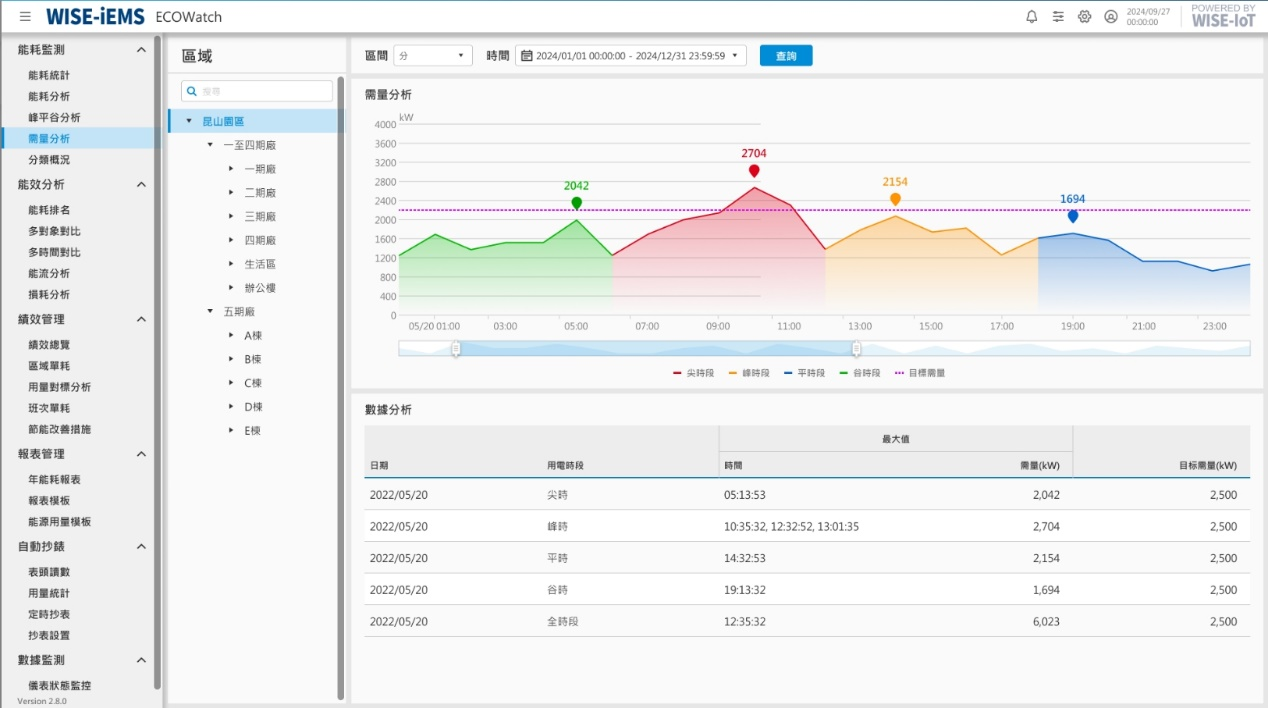1268x708 pixels.
Task: Select B棟 in the region tree
Action: 253,359
